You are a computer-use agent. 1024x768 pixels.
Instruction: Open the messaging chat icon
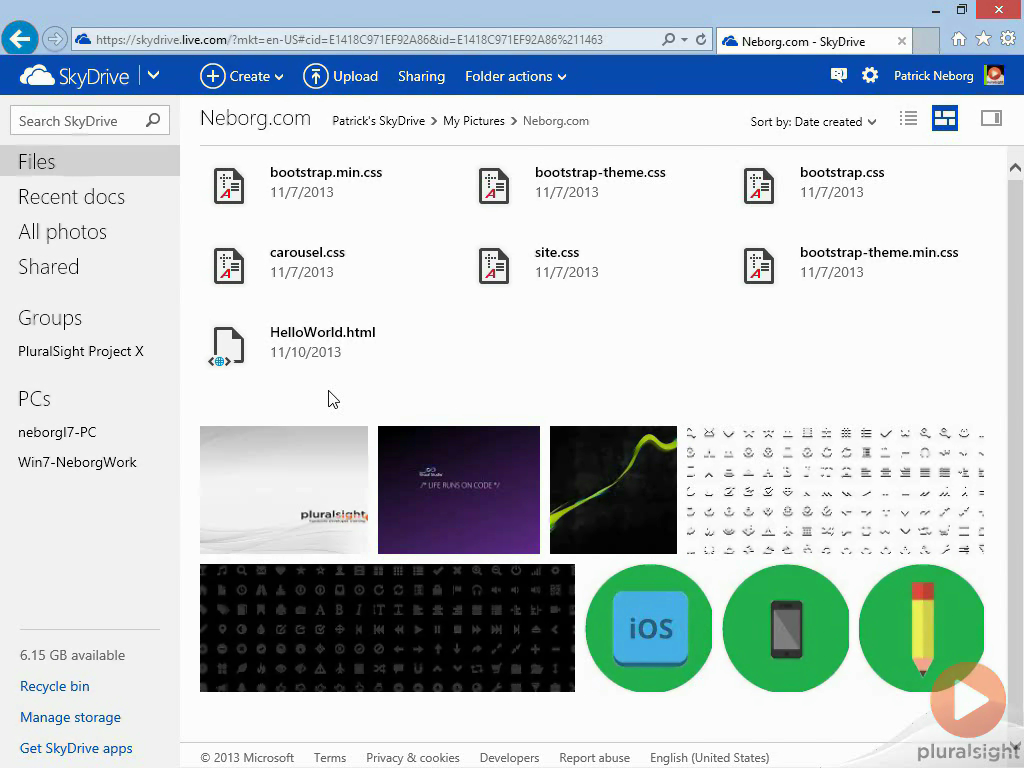[x=839, y=76]
